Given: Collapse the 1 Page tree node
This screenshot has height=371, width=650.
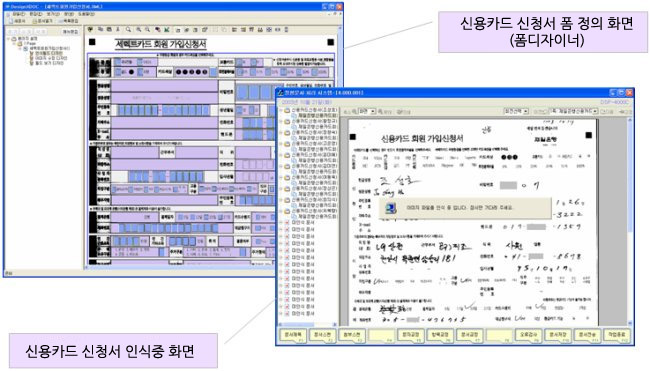Looking at the screenshot, I should click(15, 44).
